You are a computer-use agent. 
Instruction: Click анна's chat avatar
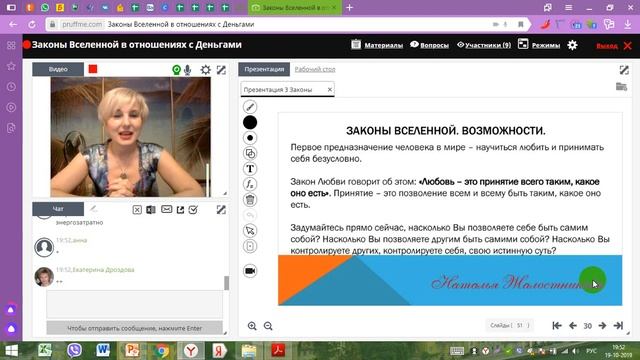tap(44, 247)
